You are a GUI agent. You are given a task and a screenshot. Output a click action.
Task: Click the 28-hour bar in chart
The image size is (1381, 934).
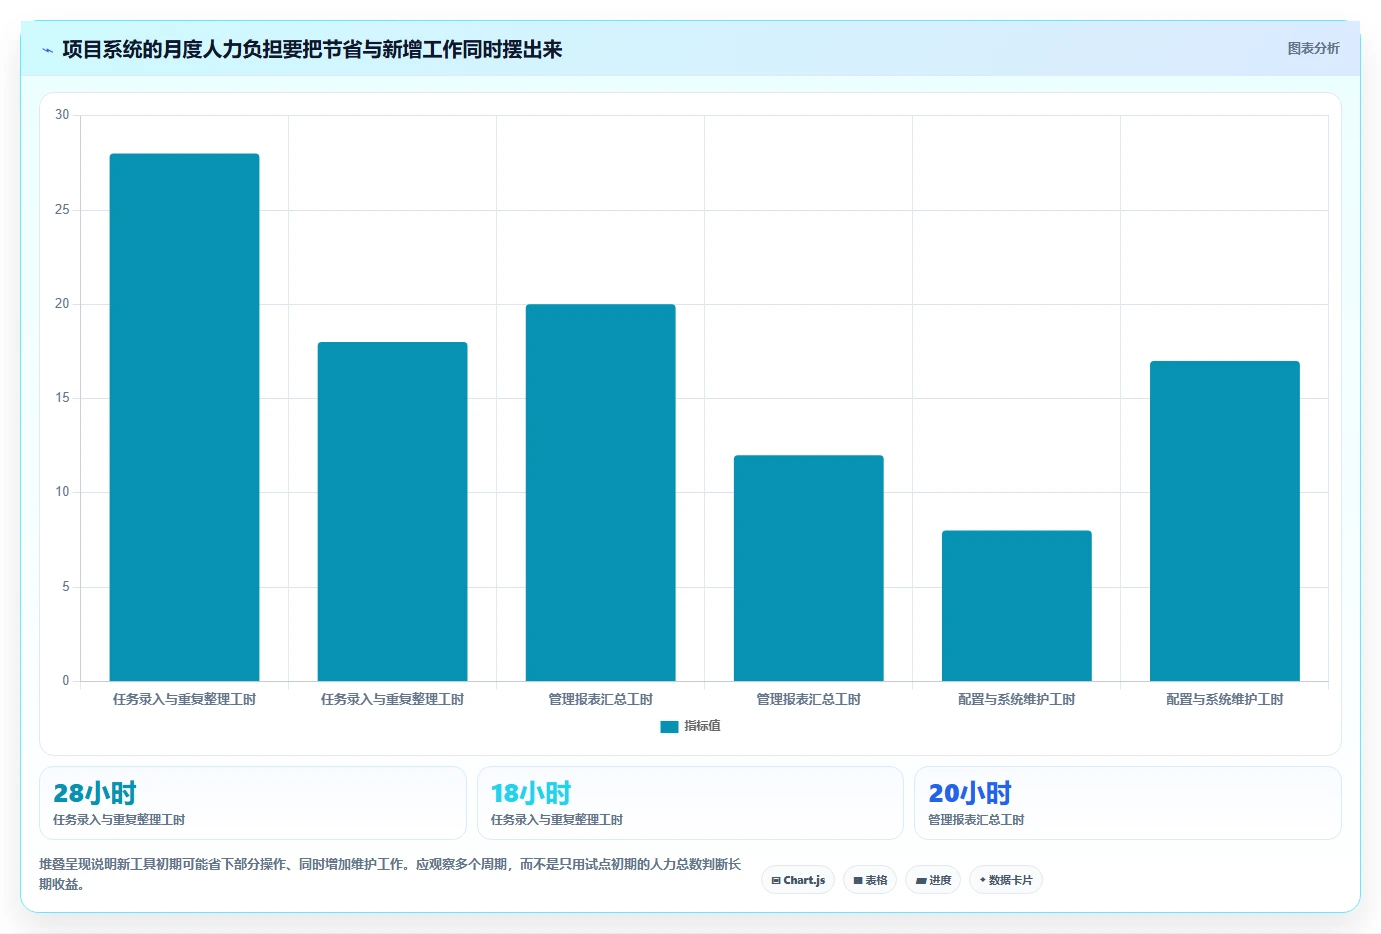(x=184, y=417)
